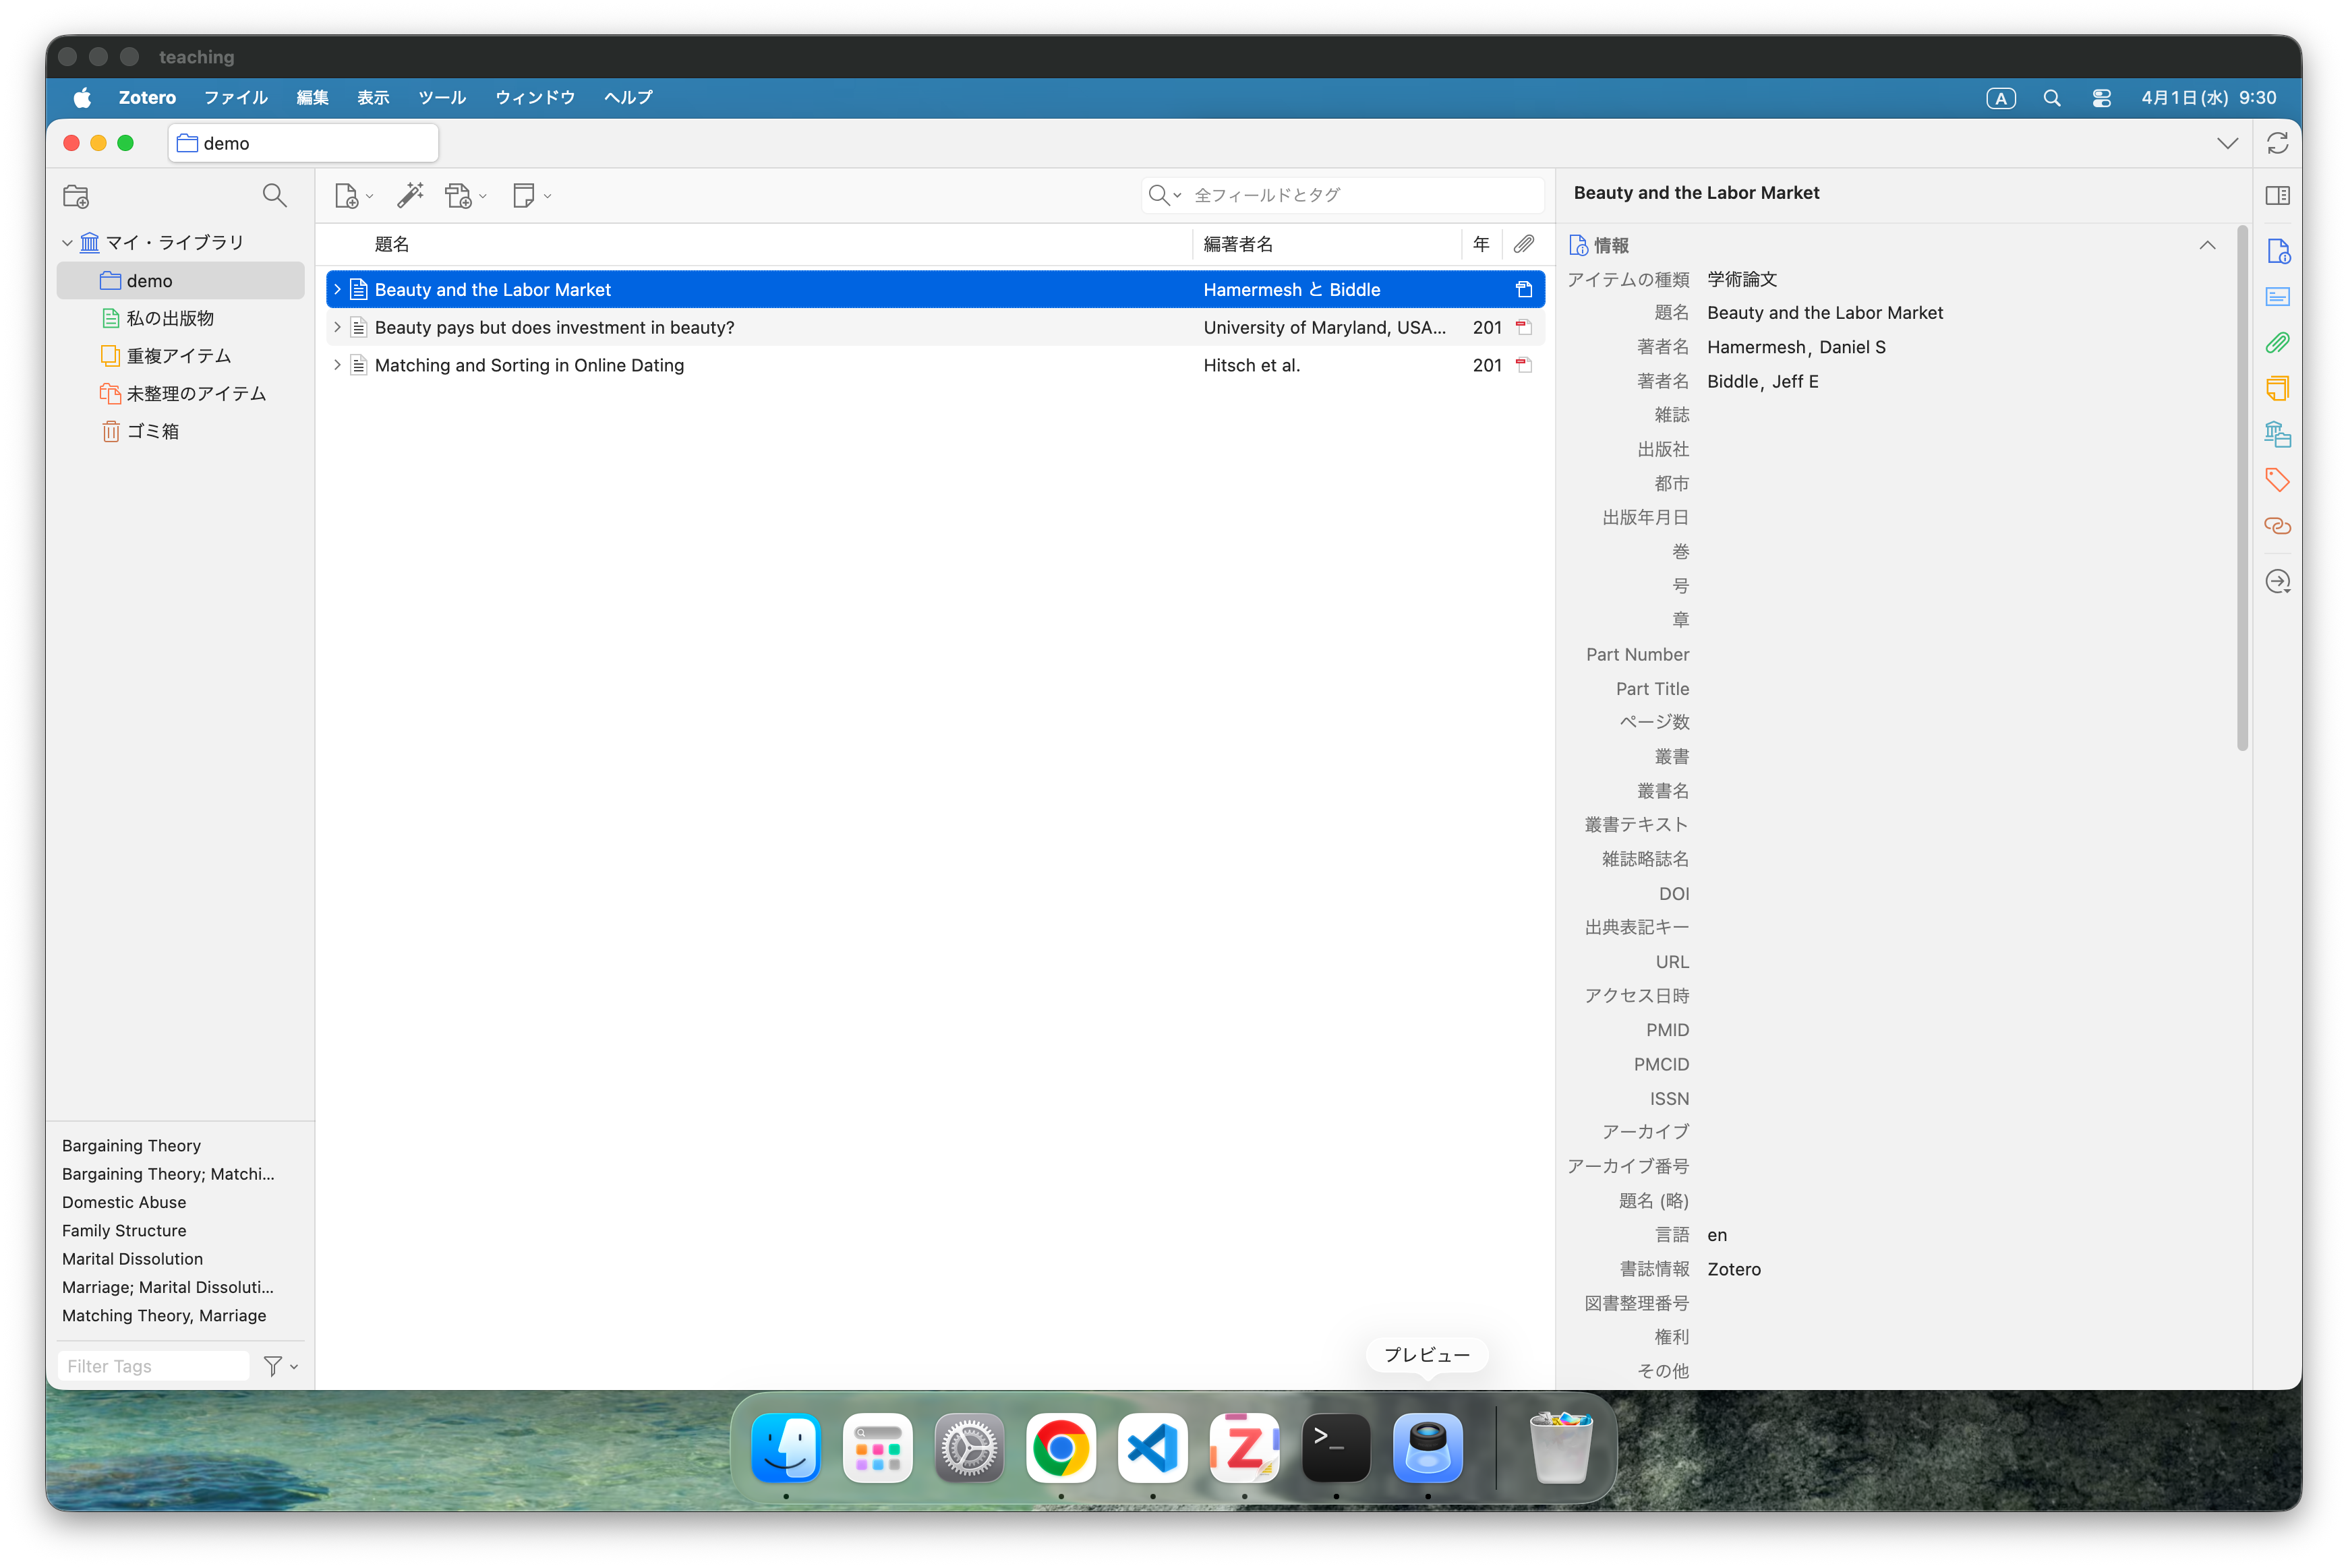Select the Domestic Abuse tag
Image resolution: width=2348 pixels, height=1568 pixels.
click(x=124, y=1202)
